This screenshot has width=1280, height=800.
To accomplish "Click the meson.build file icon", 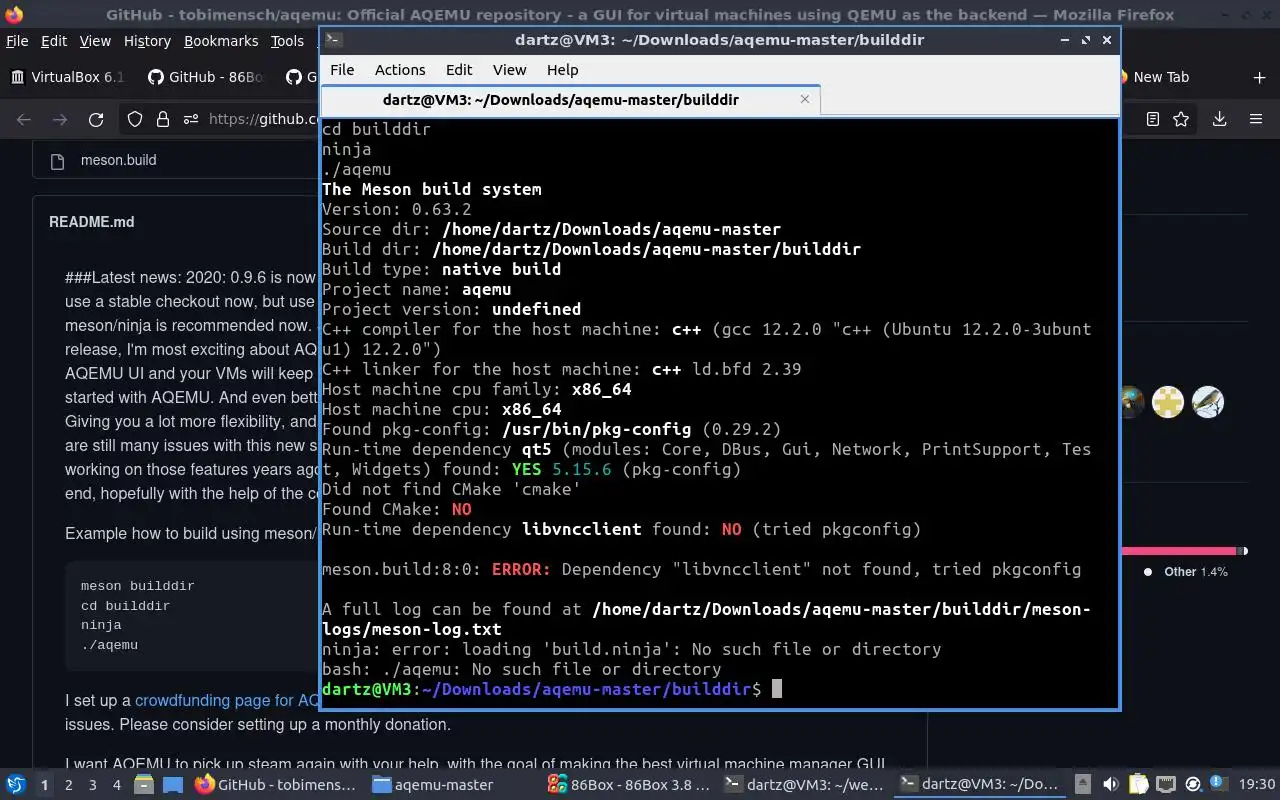I will pyautogui.click(x=58, y=160).
